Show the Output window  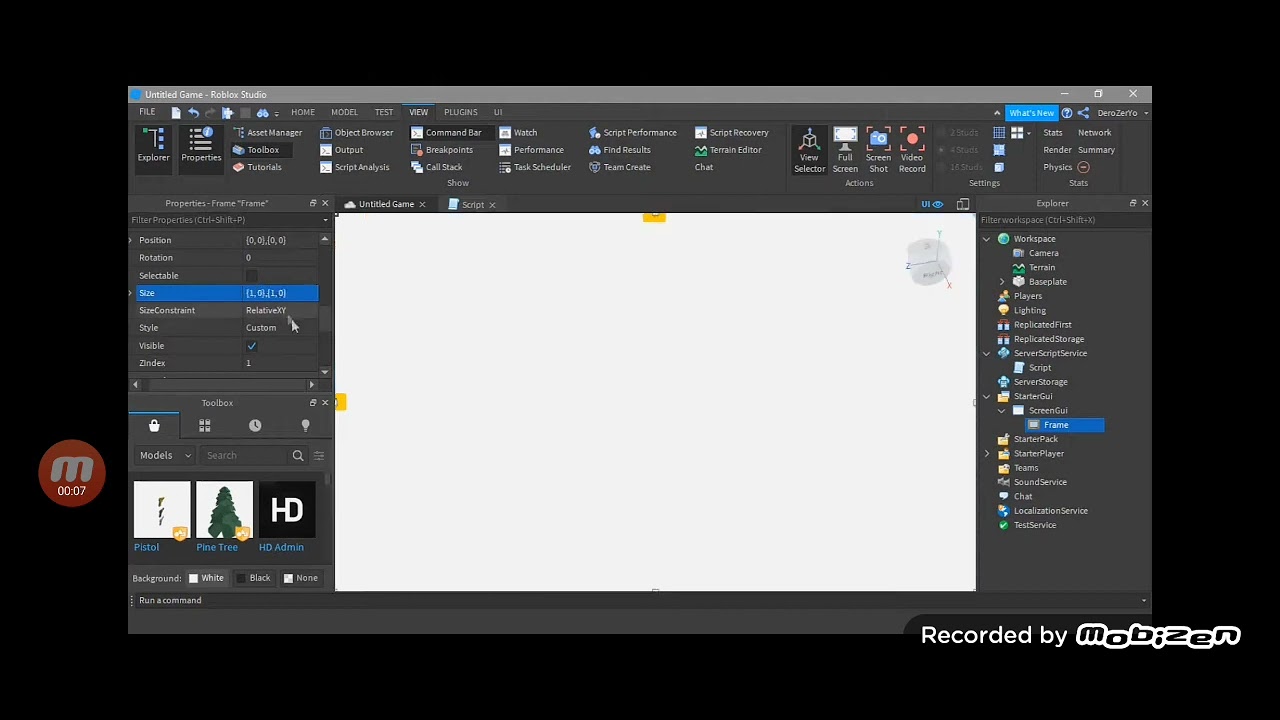pos(342,150)
